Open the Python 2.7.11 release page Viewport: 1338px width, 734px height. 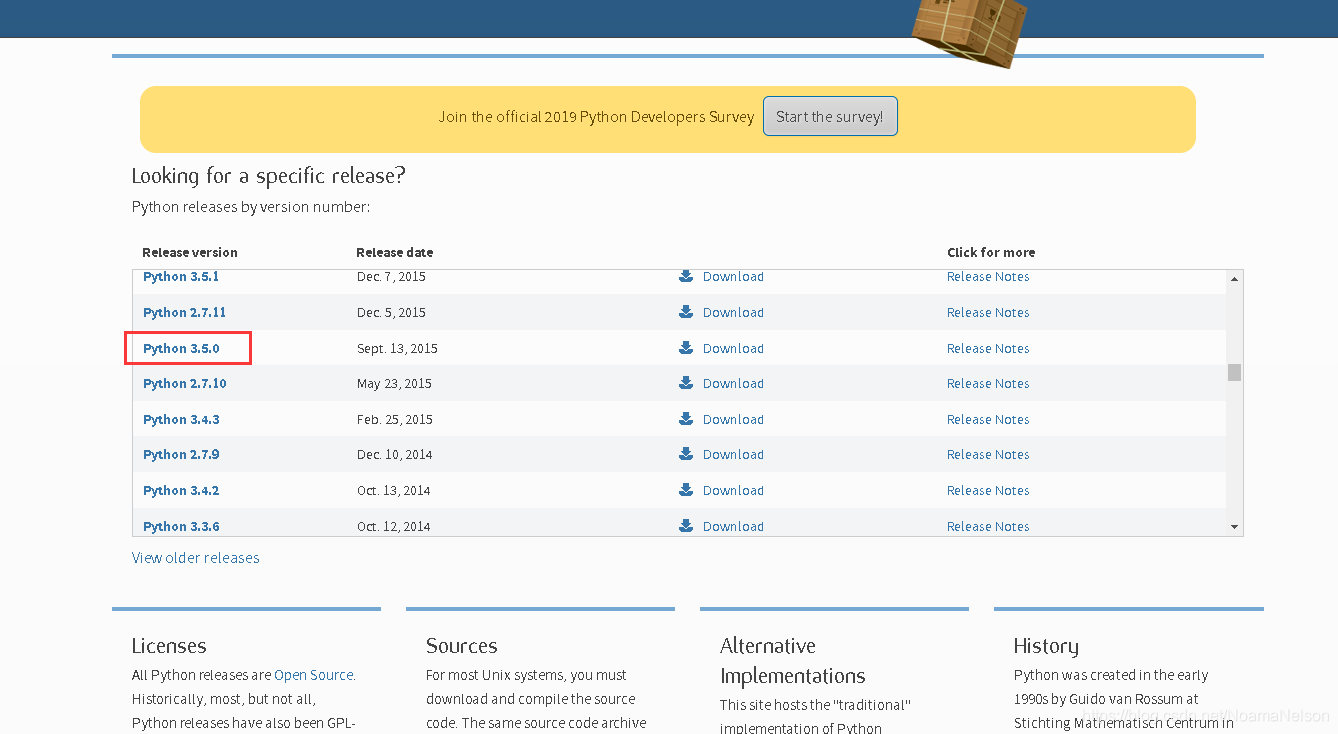point(185,312)
